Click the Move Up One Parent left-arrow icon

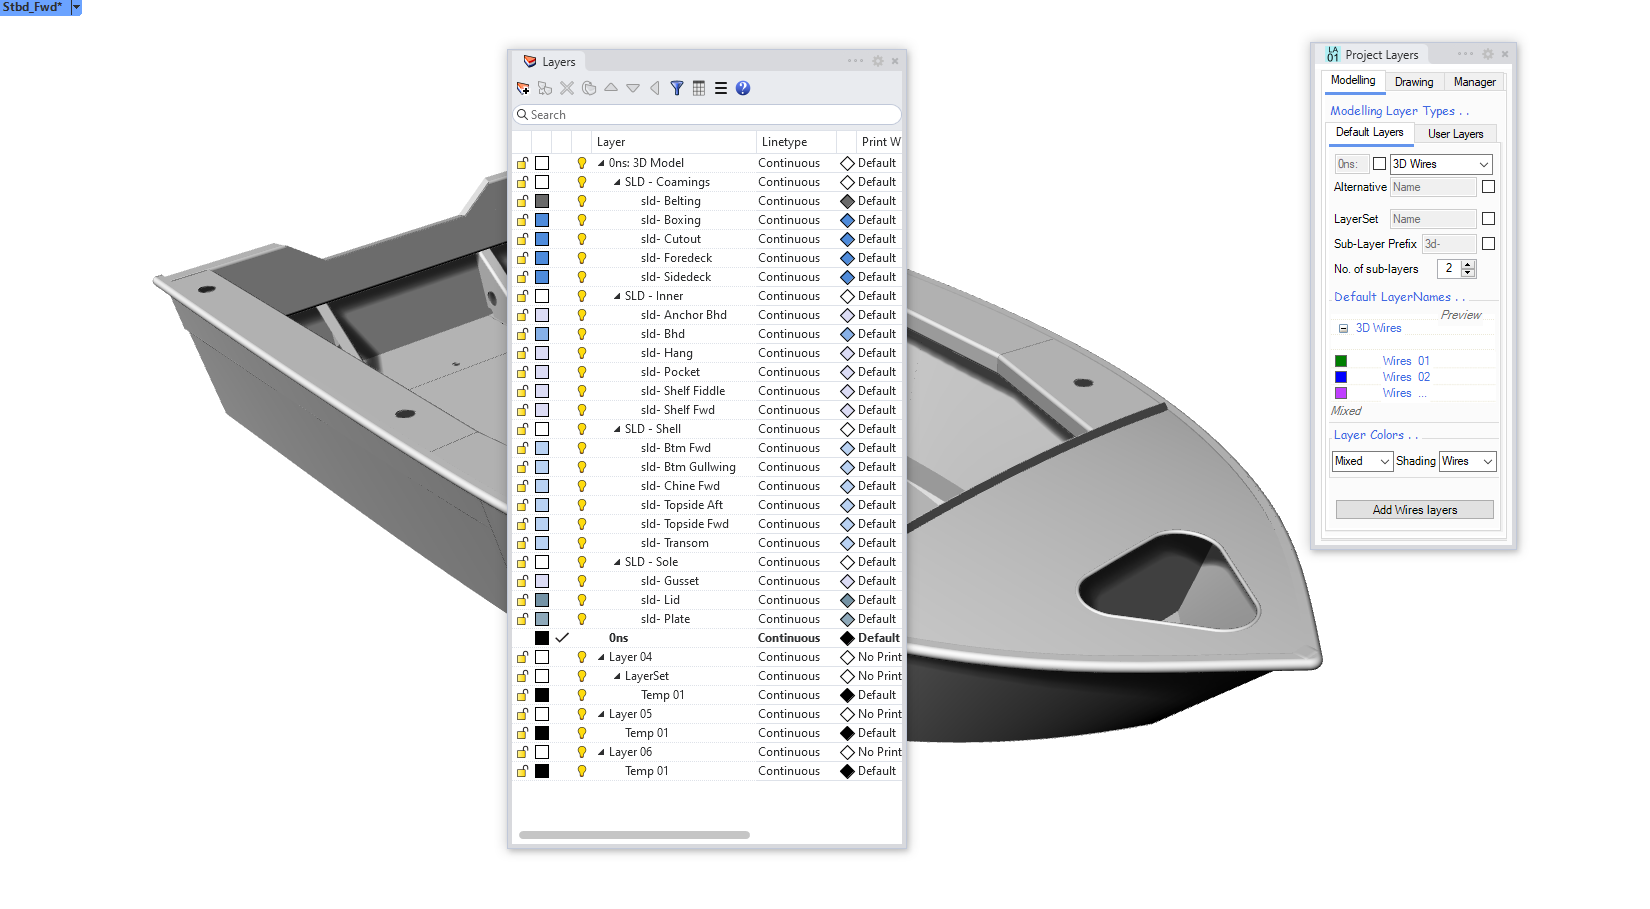[x=655, y=88]
